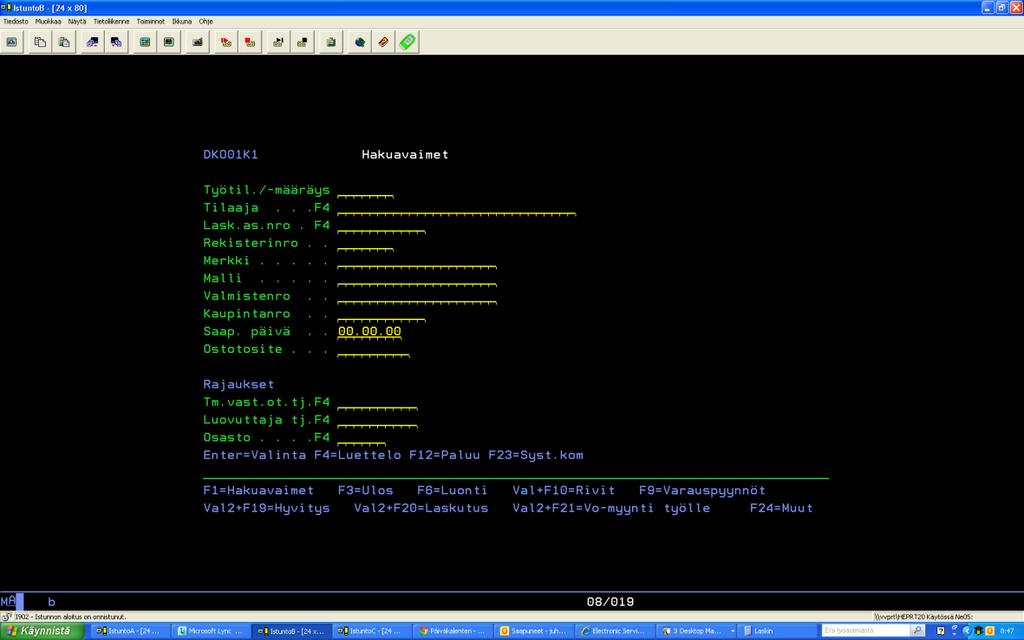Click the F24=Muut function key text

click(781, 508)
